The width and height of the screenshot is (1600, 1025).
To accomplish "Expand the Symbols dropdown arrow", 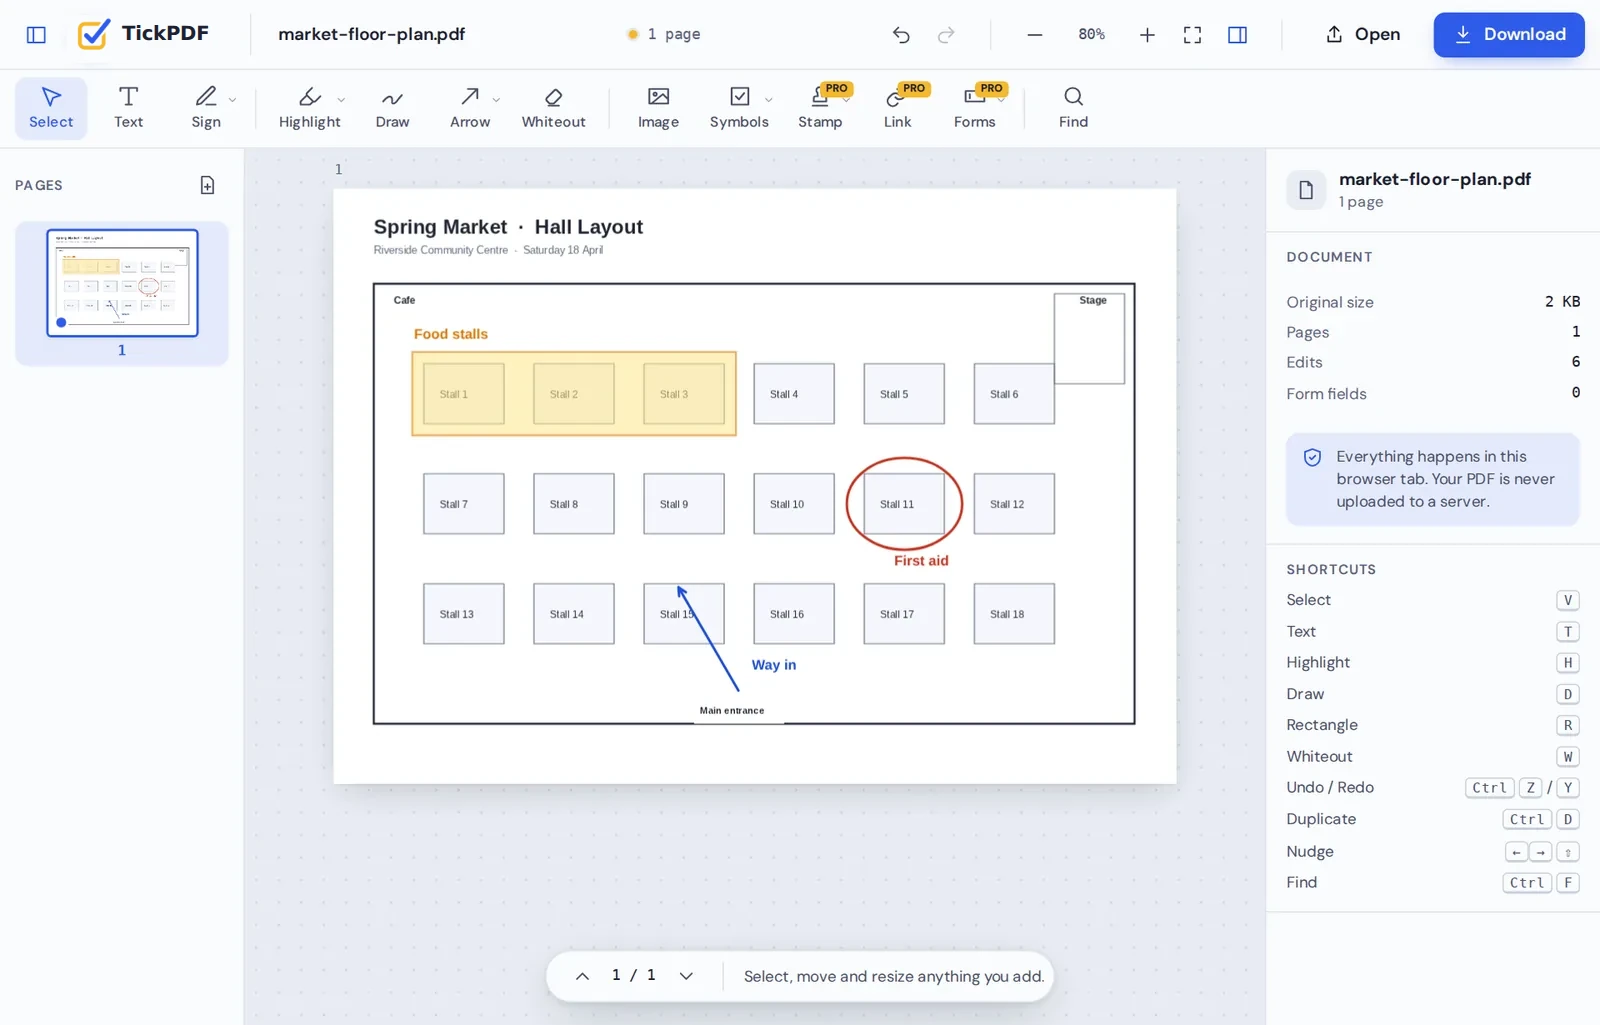I will pos(768,99).
